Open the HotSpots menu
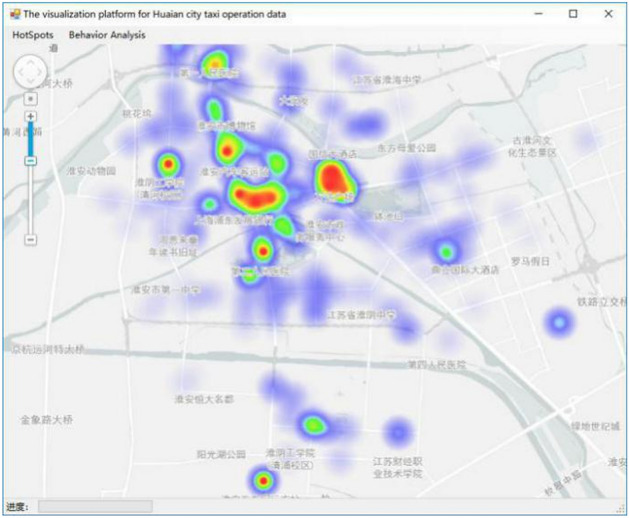The width and height of the screenshot is (629, 518). 33,35
